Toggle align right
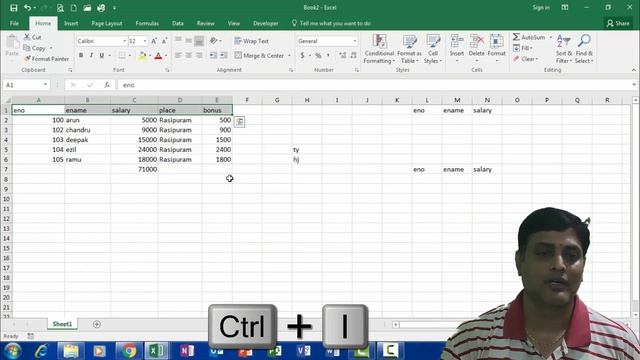This screenshot has height=360, width=640. tap(199, 55)
